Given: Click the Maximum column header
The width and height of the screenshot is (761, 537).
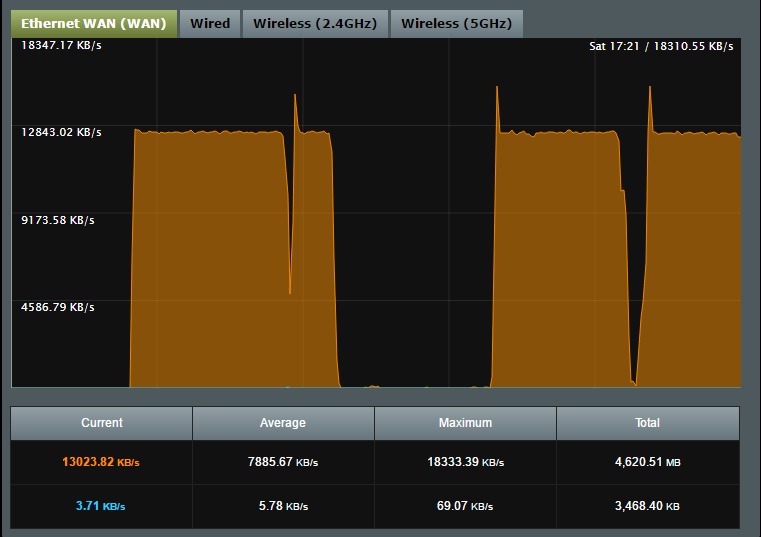Looking at the screenshot, I should tap(465, 423).
